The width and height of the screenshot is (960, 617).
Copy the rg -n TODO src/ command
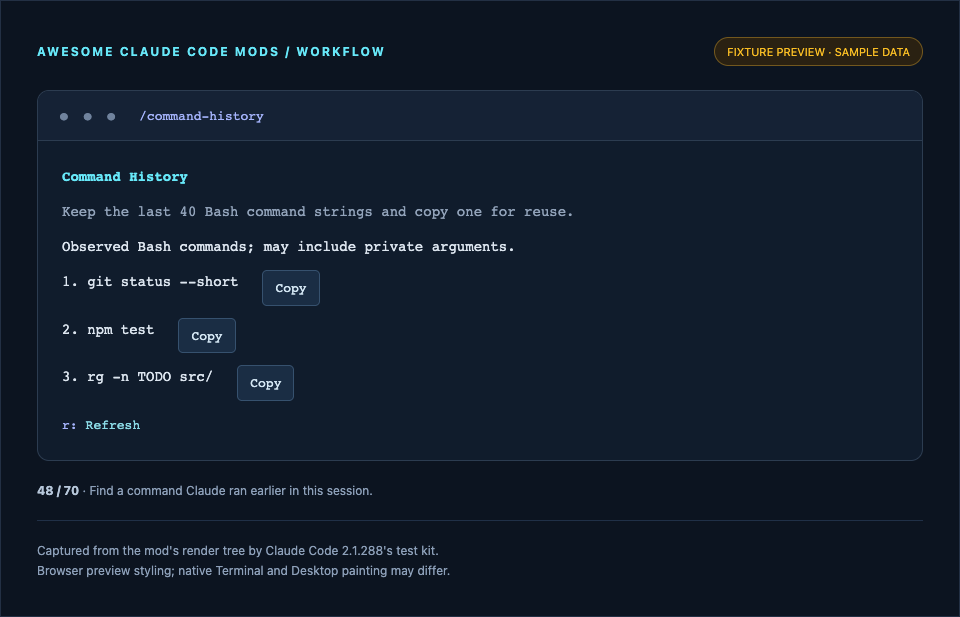pos(265,383)
